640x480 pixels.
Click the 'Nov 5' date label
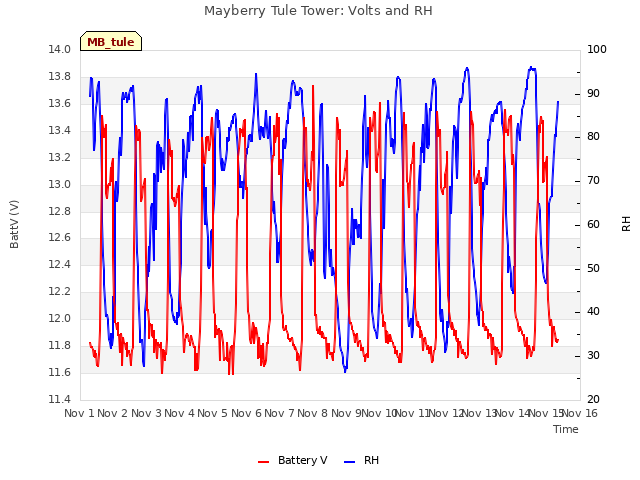(x=213, y=413)
